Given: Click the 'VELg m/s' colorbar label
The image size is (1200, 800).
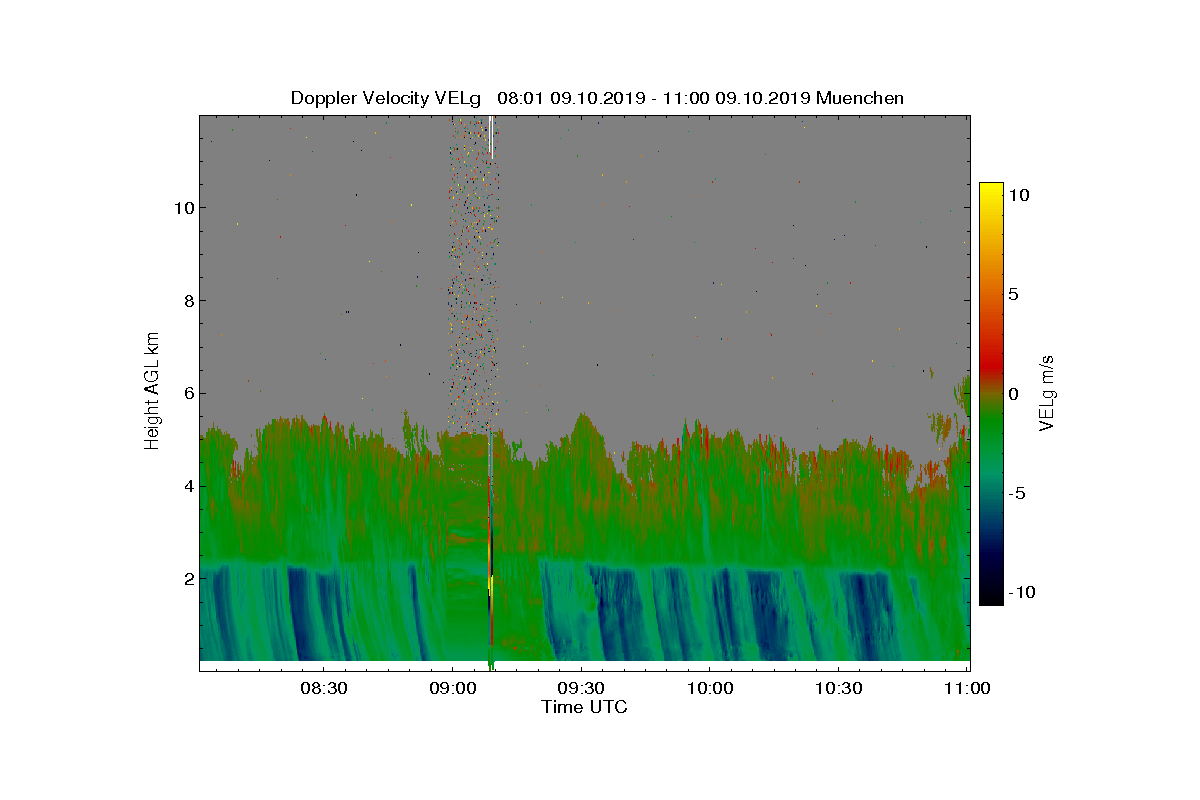Looking at the screenshot, I should click(1047, 392).
